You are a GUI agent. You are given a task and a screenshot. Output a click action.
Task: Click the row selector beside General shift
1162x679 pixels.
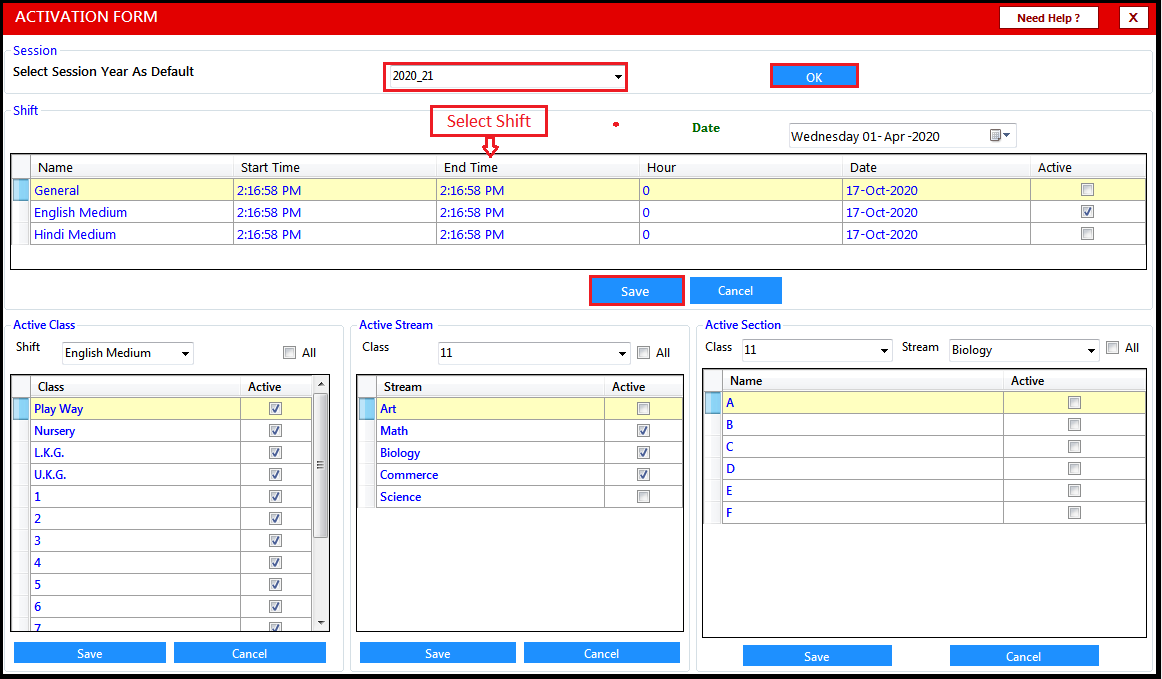[21, 190]
